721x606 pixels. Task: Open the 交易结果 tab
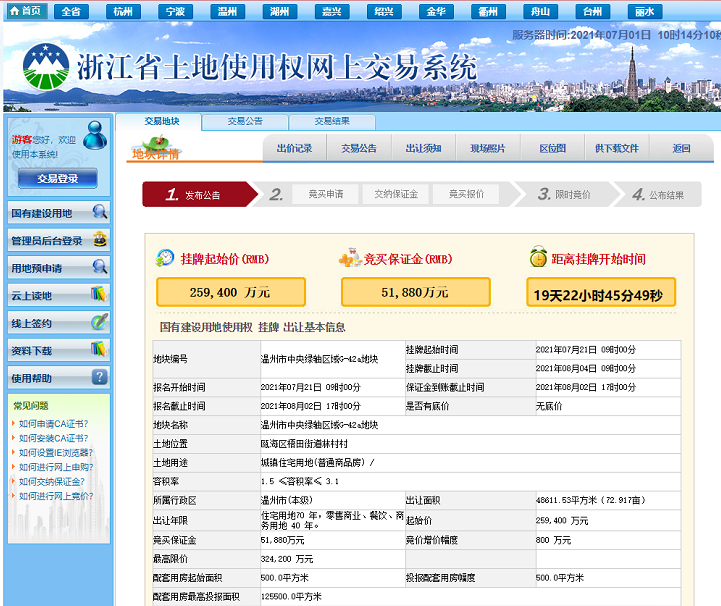332,121
